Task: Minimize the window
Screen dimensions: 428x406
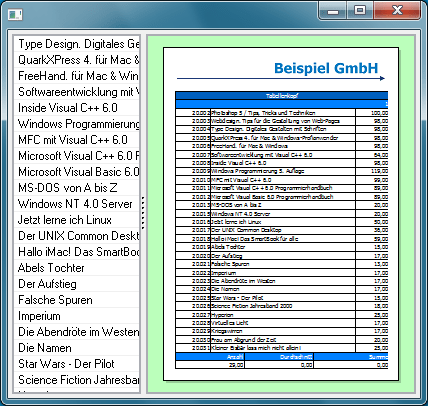Action: click(x=333, y=11)
